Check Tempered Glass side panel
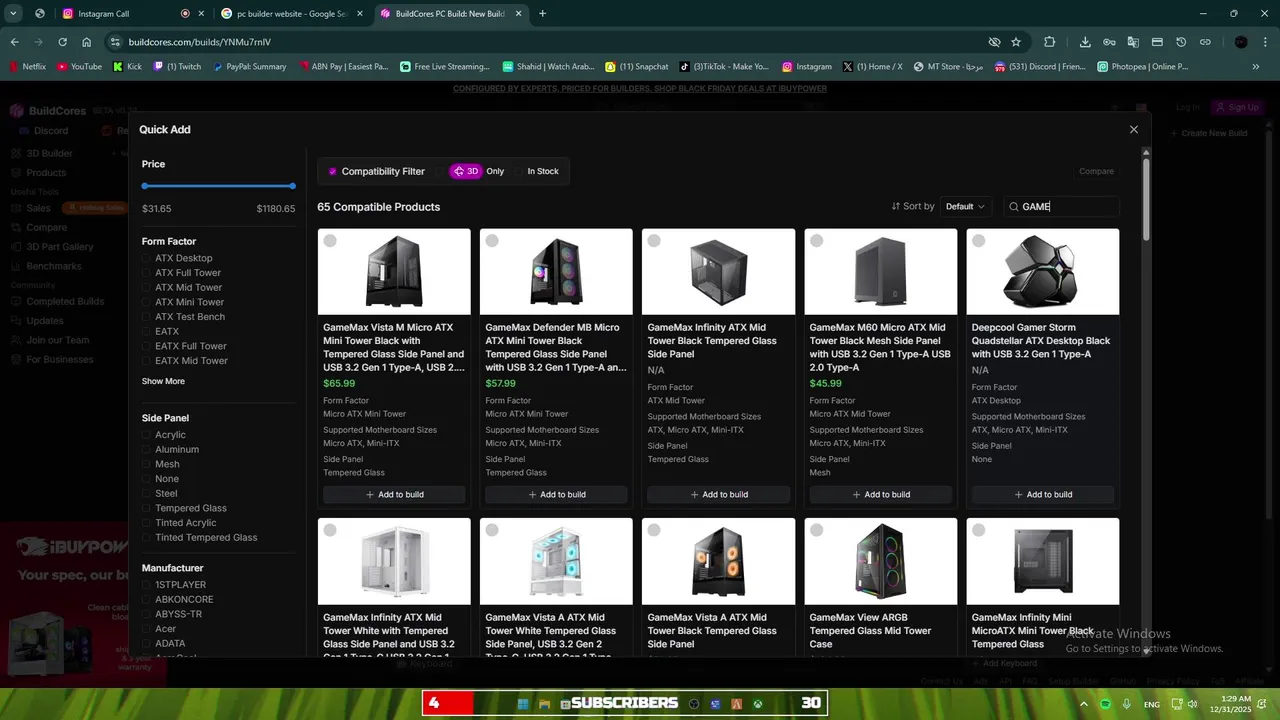This screenshot has width=1280, height=720. 147,508
